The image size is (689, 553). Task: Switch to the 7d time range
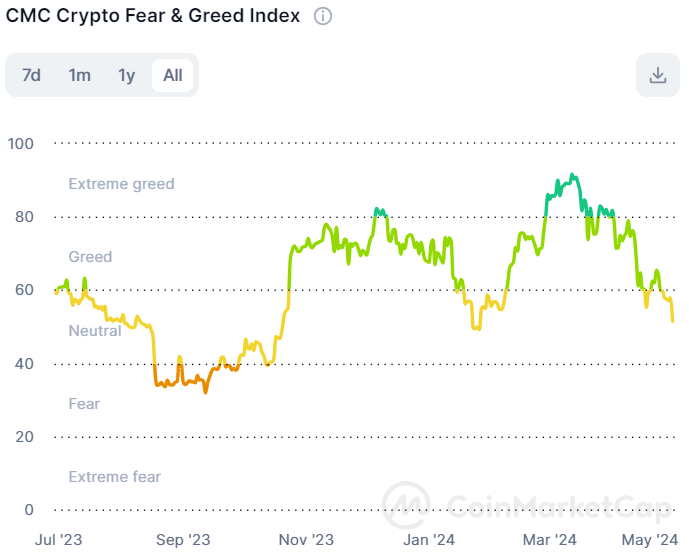click(x=31, y=75)
